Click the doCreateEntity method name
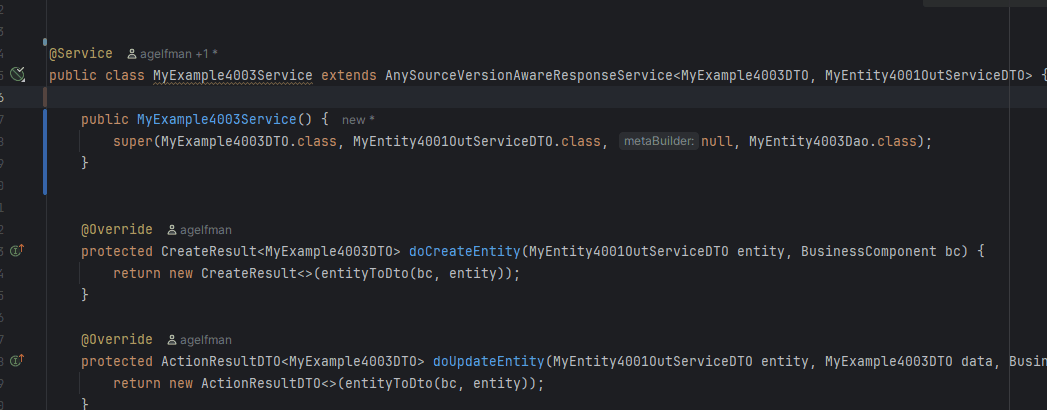Screen dimensions: 1047x410 [x=464, y=252]
